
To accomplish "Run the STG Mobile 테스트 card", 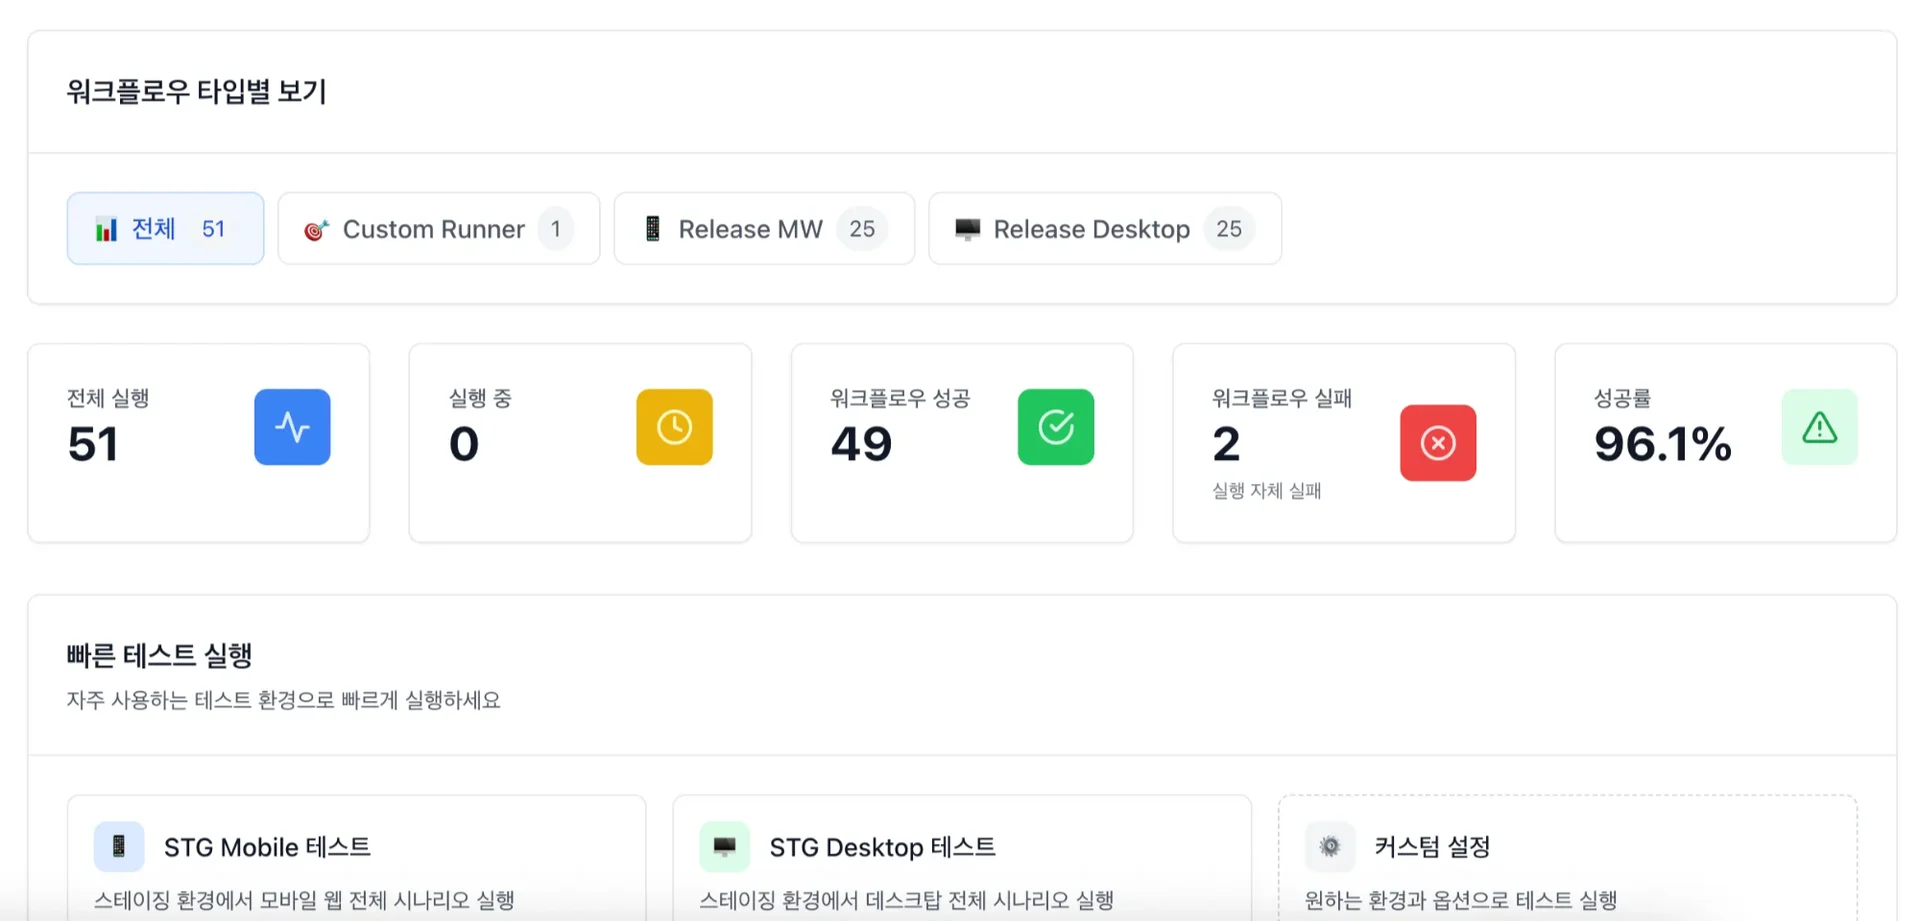I will click(356, 860).
